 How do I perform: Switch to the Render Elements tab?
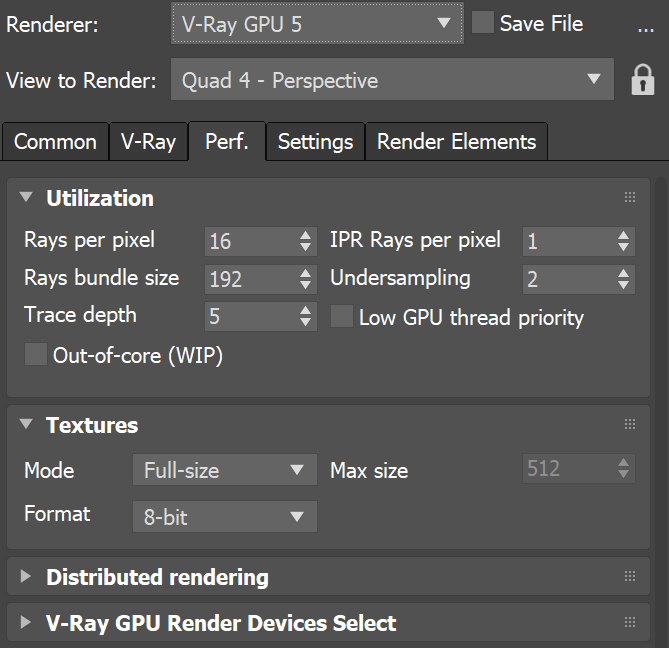point(456,142)
